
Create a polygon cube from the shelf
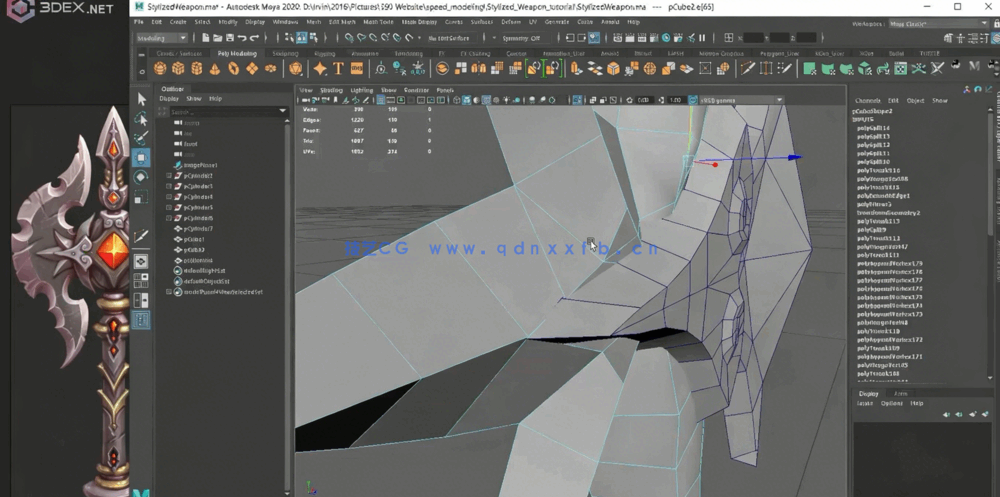178,69
